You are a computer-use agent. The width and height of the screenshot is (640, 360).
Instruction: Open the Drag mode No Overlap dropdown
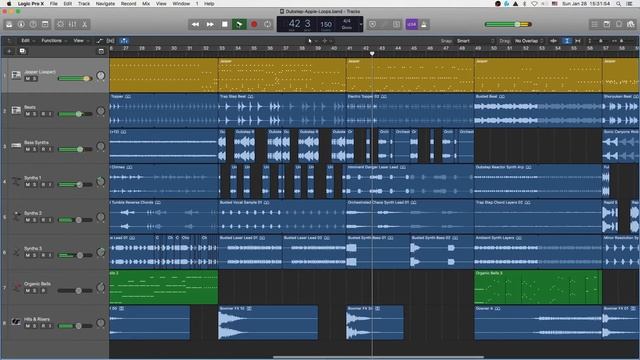529,41
